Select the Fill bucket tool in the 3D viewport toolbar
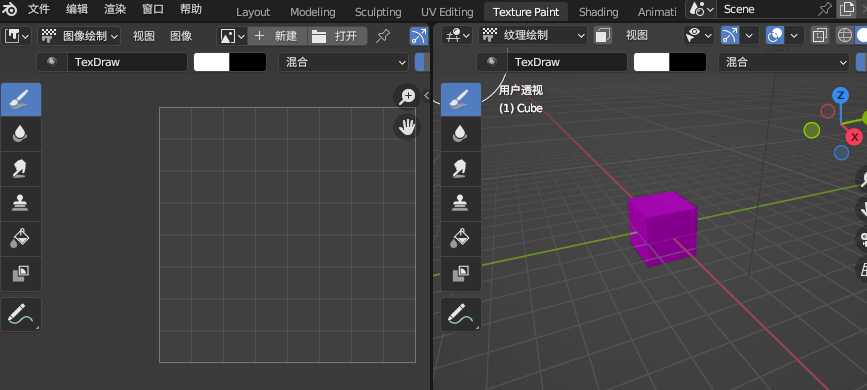 pyautogui.click(x=461, y=238)
